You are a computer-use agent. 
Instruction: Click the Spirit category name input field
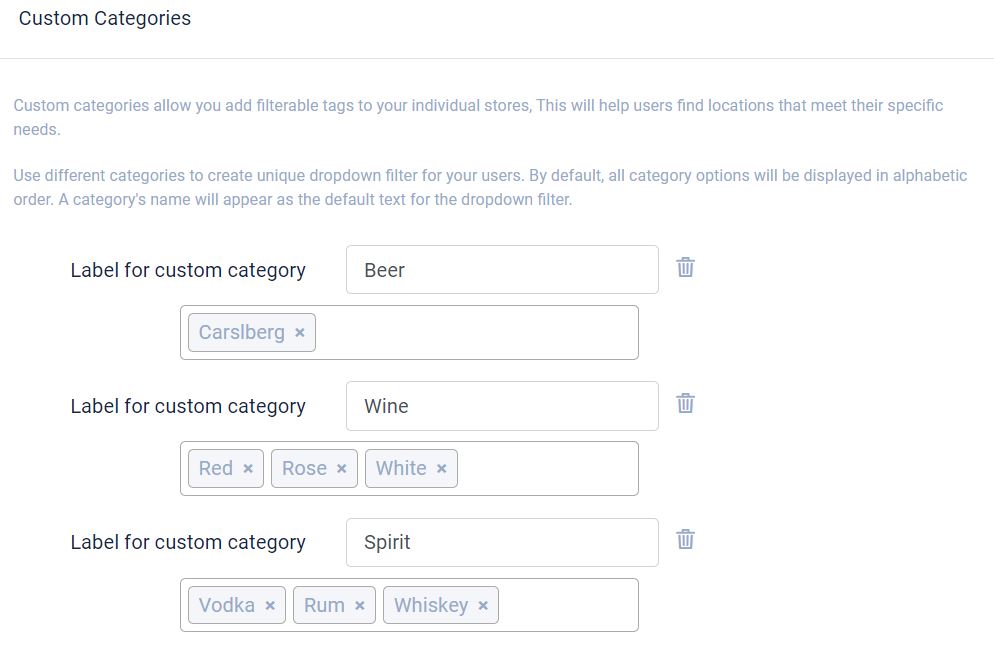click(x=500, y=541)
